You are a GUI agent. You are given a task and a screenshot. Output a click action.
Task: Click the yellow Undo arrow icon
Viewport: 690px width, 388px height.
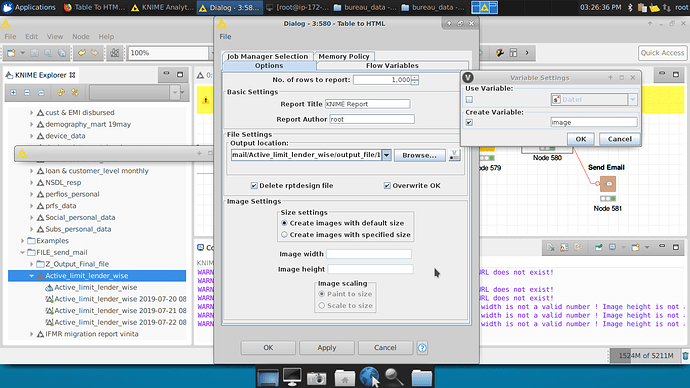tap(82, 53)
